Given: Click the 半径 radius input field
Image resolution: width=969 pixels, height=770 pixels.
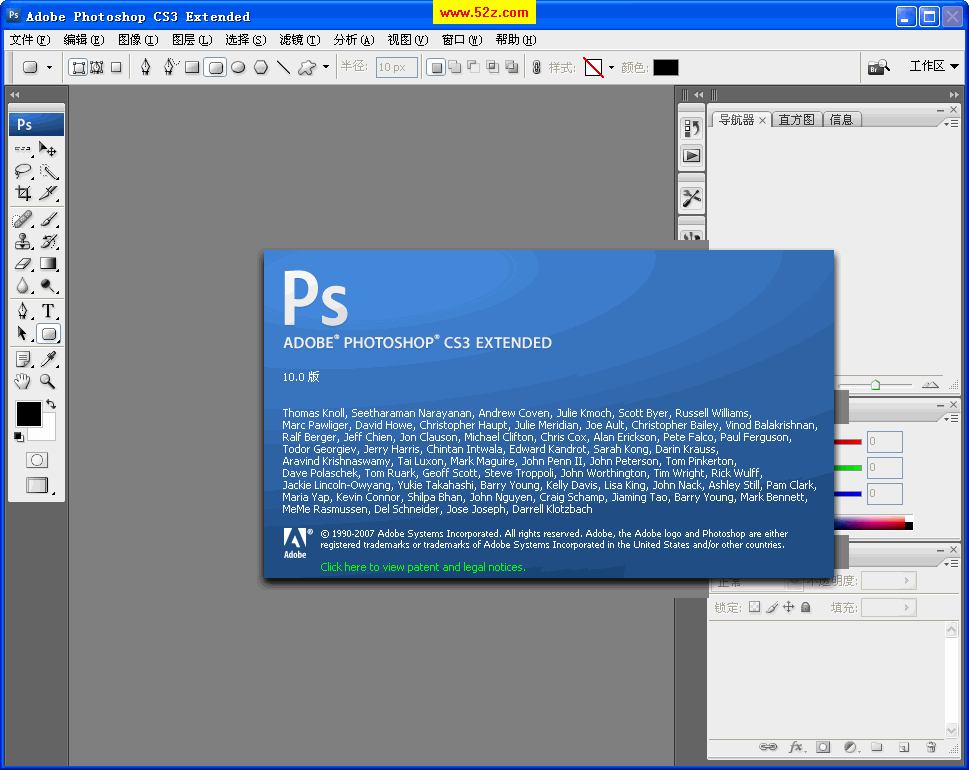Looking at the screenshot, I should click(x=396, y=68).
